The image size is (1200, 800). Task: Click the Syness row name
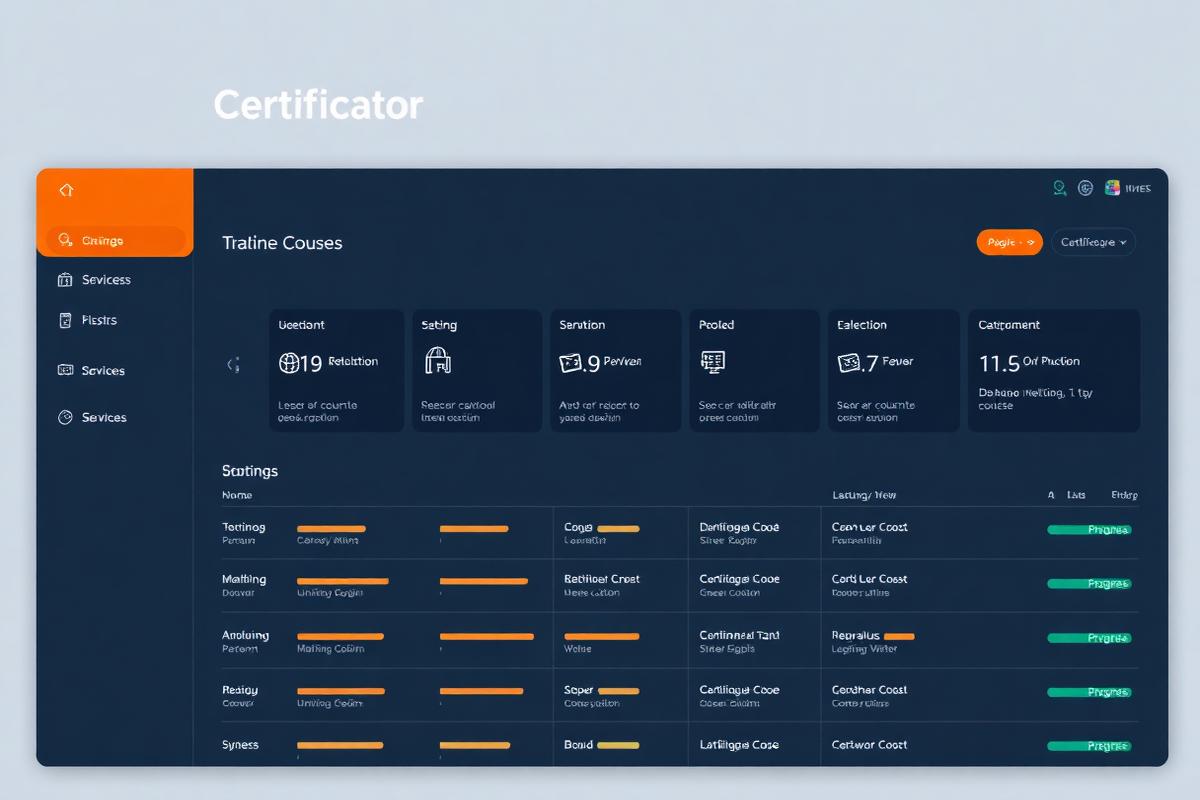coord(240,745)
